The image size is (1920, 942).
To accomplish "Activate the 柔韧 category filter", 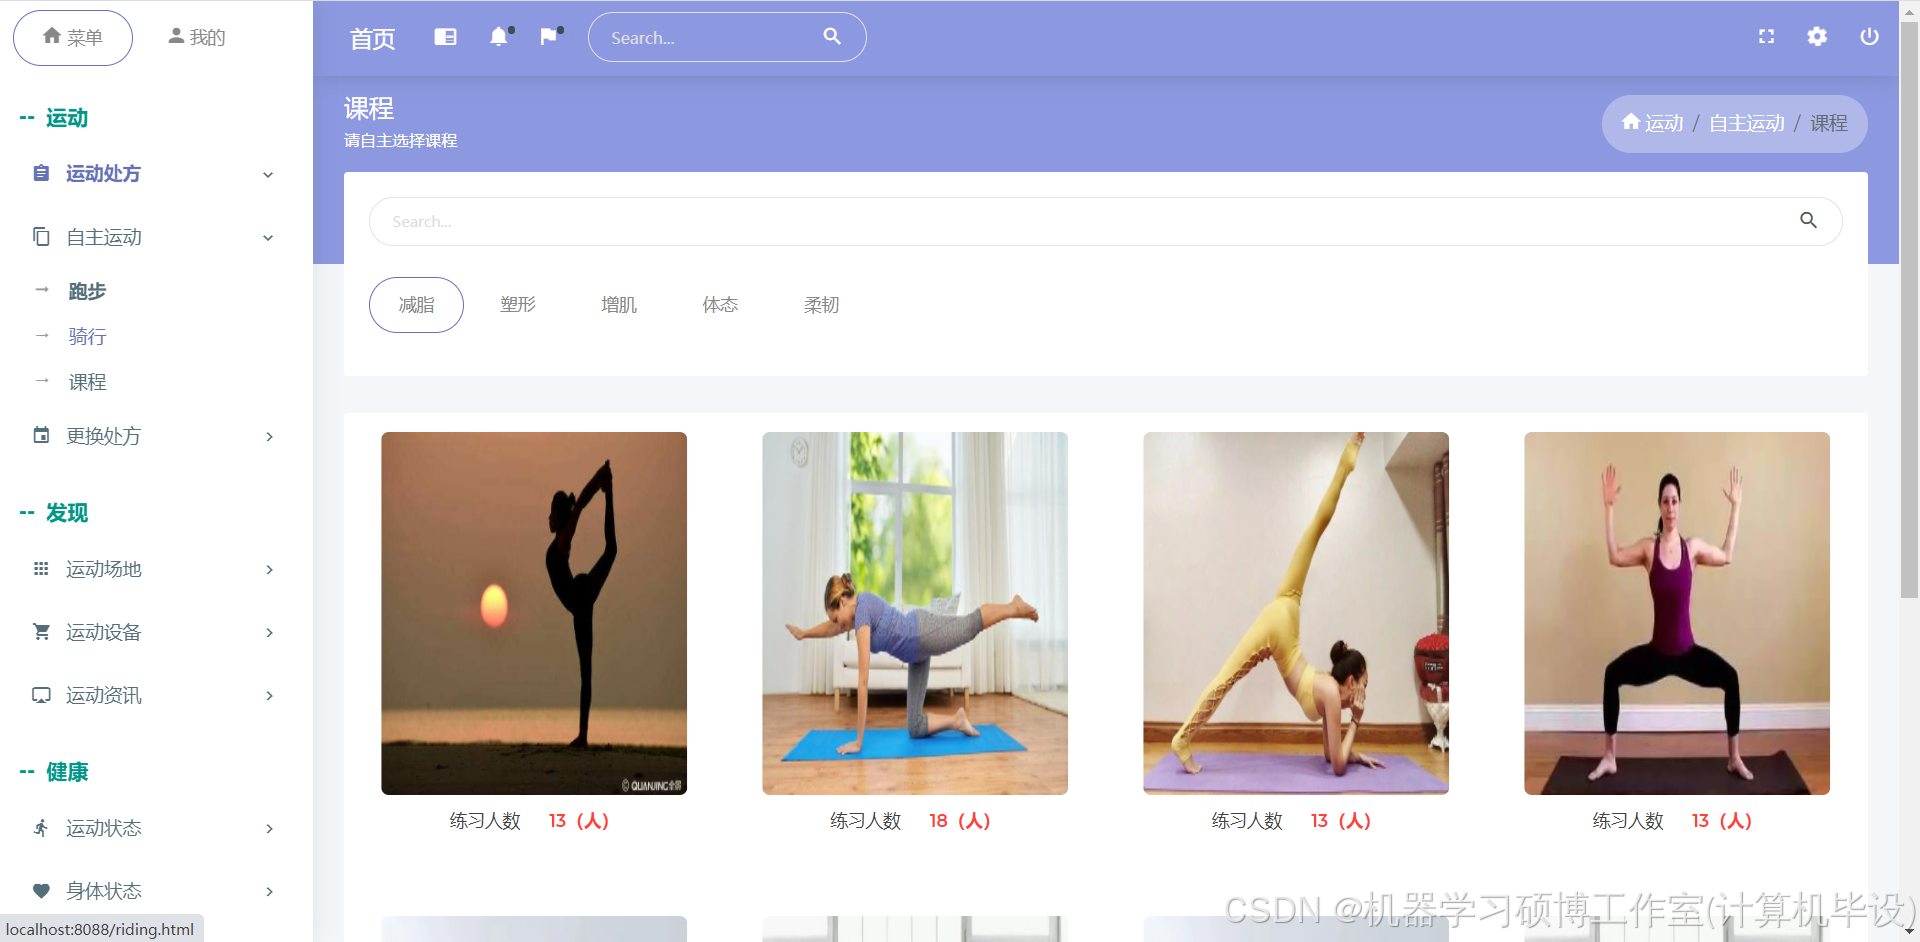I will 821,305.
